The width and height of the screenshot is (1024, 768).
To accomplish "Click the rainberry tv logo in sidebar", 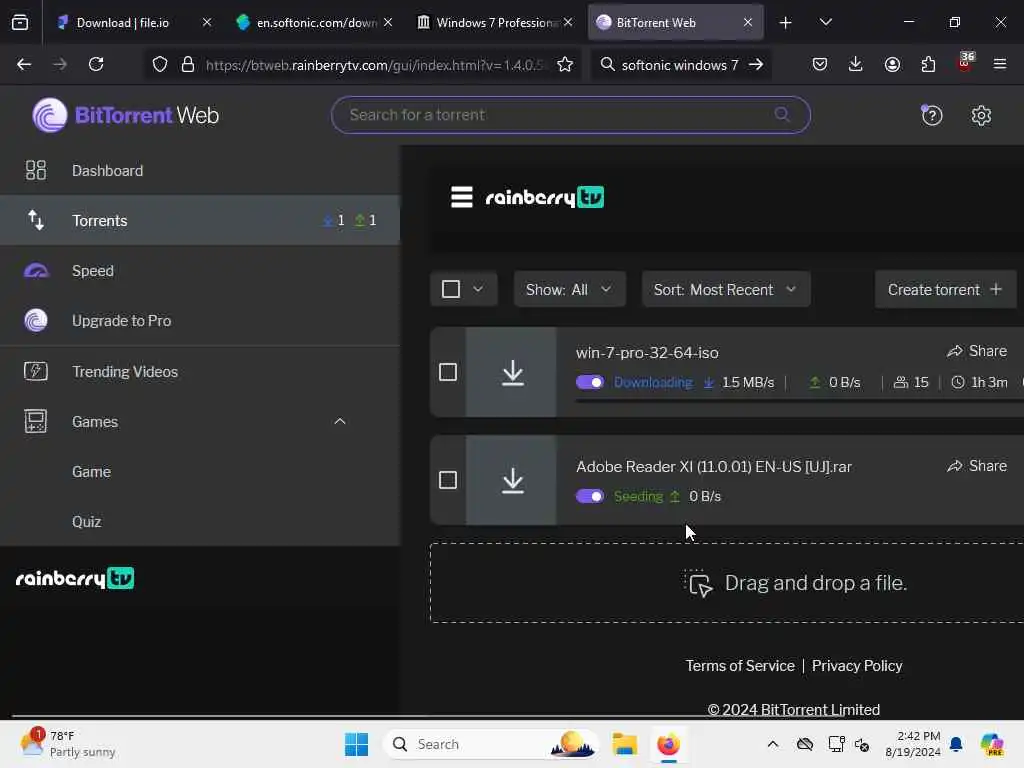I will click(74, 579).
